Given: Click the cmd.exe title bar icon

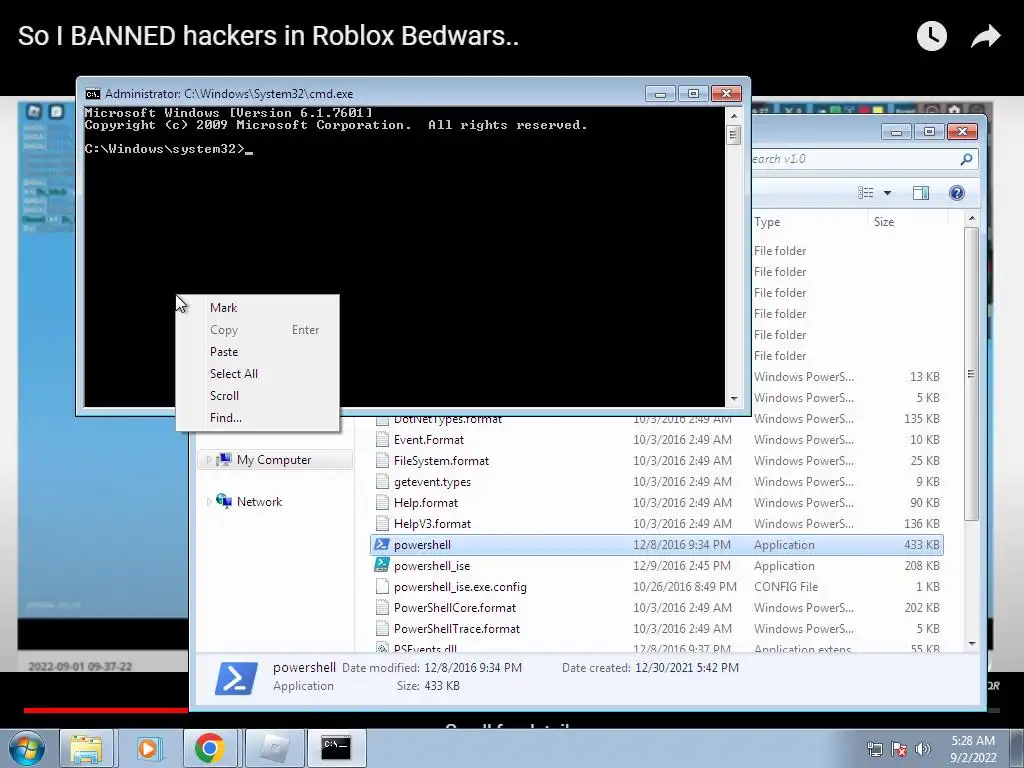Looking at the screenshot, I should pyautogui.click(x=93, y=93).
